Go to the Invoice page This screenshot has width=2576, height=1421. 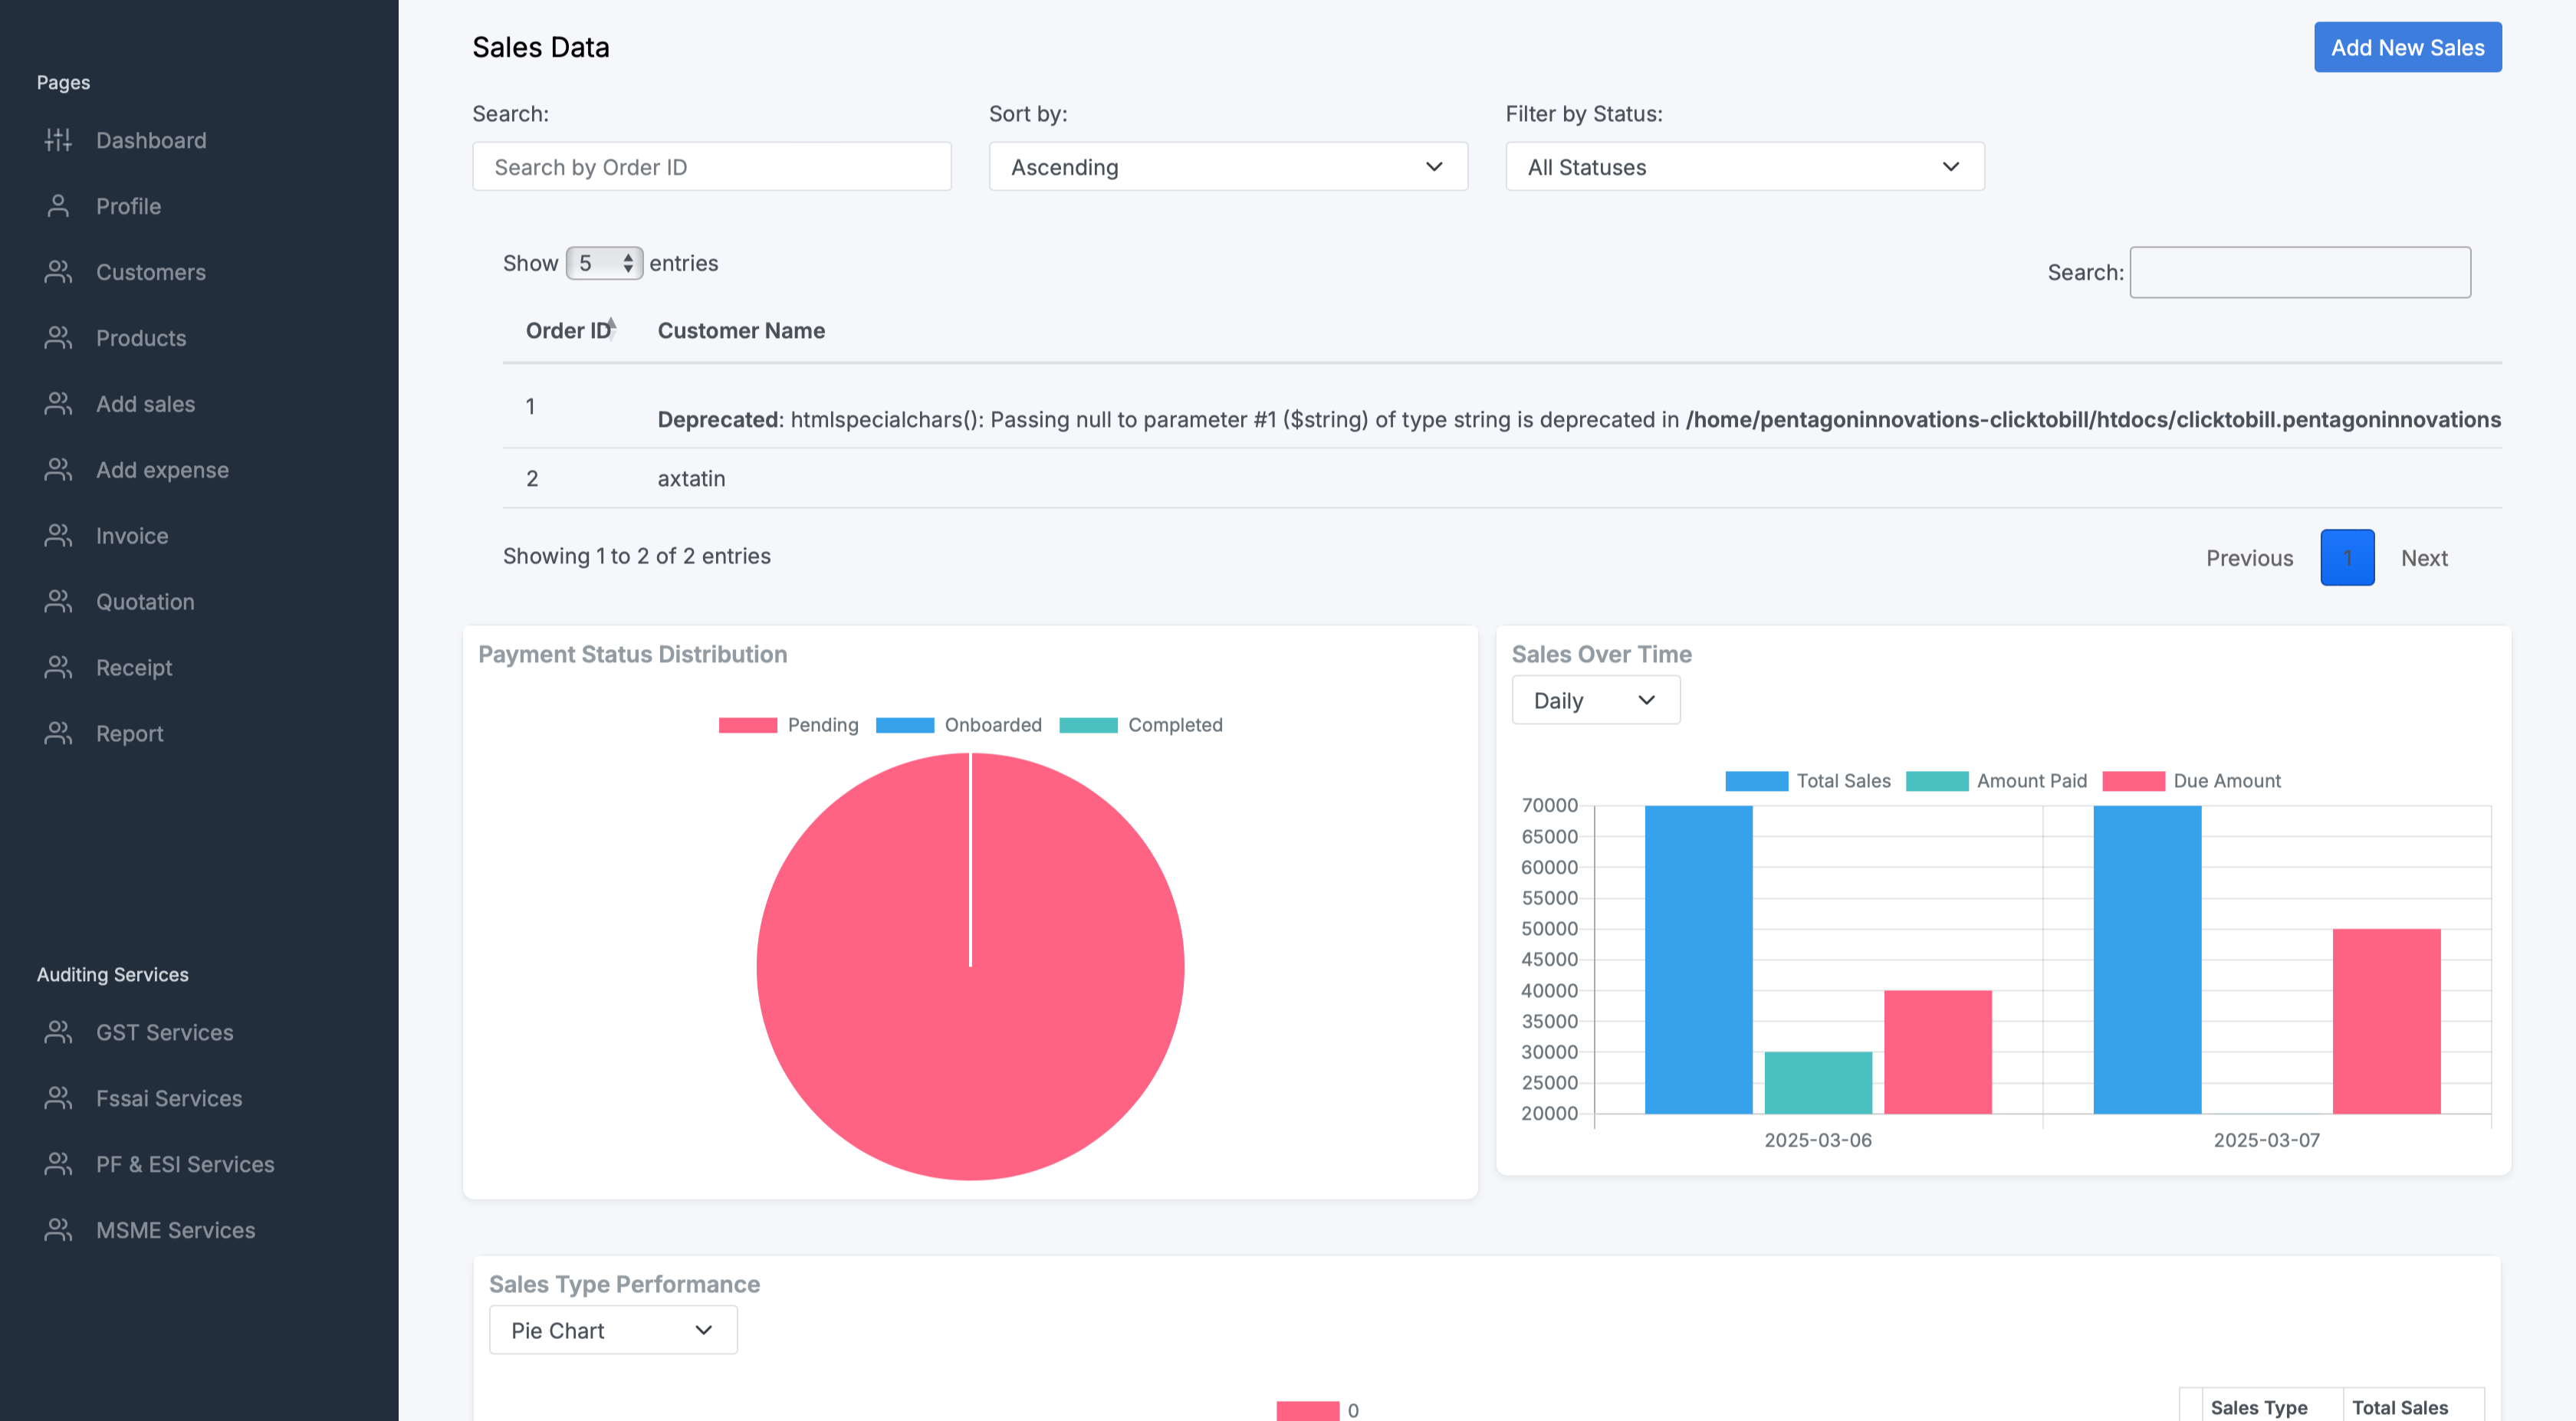pyautogui.click(x=132, y=536)
